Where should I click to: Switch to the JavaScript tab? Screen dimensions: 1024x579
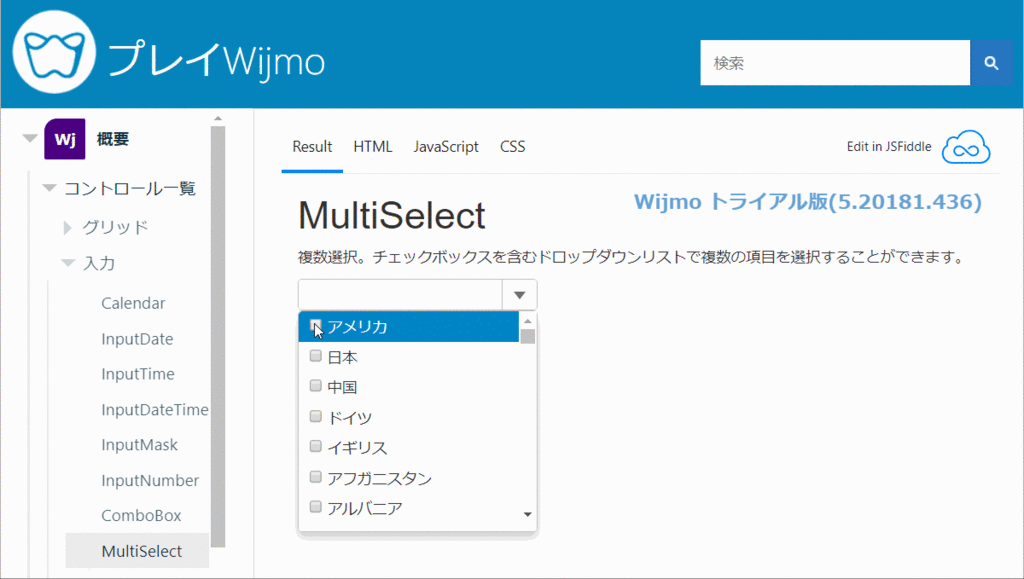coord(446,147)
